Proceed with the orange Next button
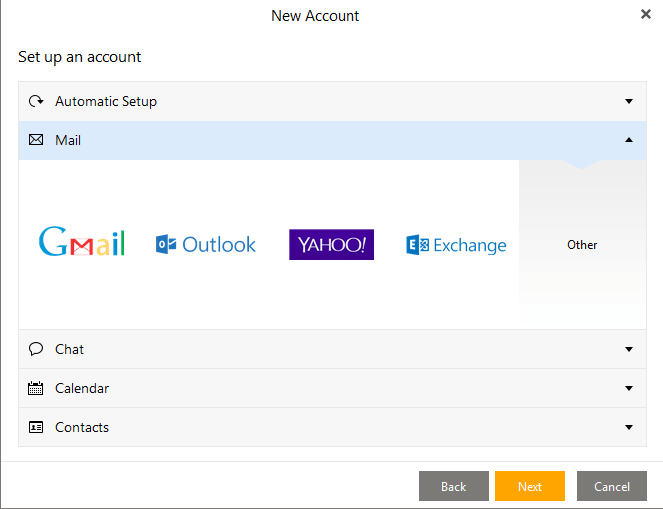Viewport: 663px width, 509px height. tap(530, 486)
